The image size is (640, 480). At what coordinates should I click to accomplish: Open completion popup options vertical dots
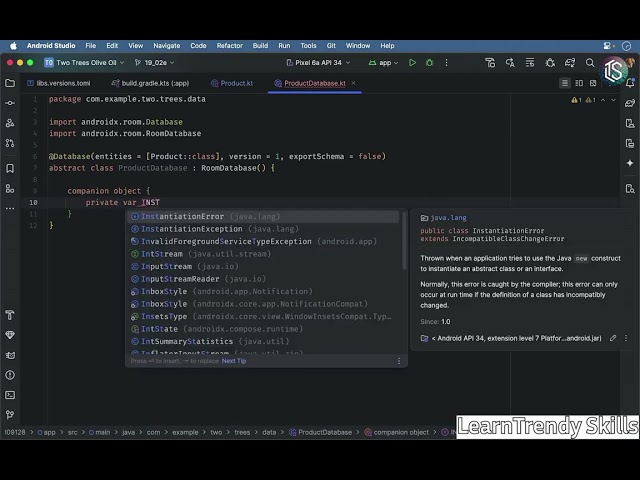399,361
